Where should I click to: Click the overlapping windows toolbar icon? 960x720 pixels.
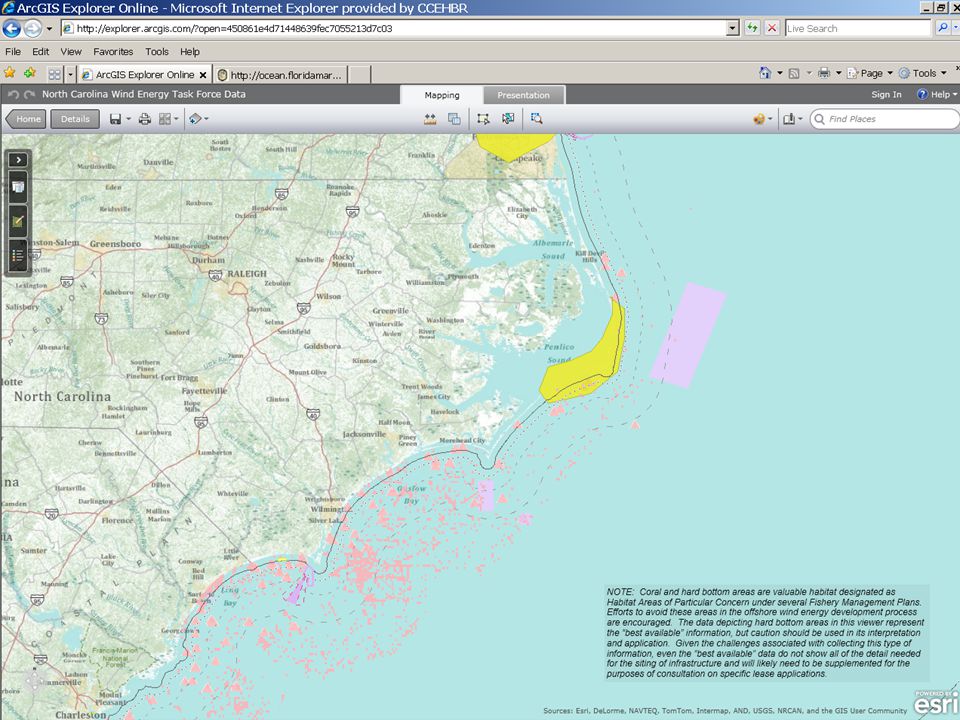click(x=454, y=119)
